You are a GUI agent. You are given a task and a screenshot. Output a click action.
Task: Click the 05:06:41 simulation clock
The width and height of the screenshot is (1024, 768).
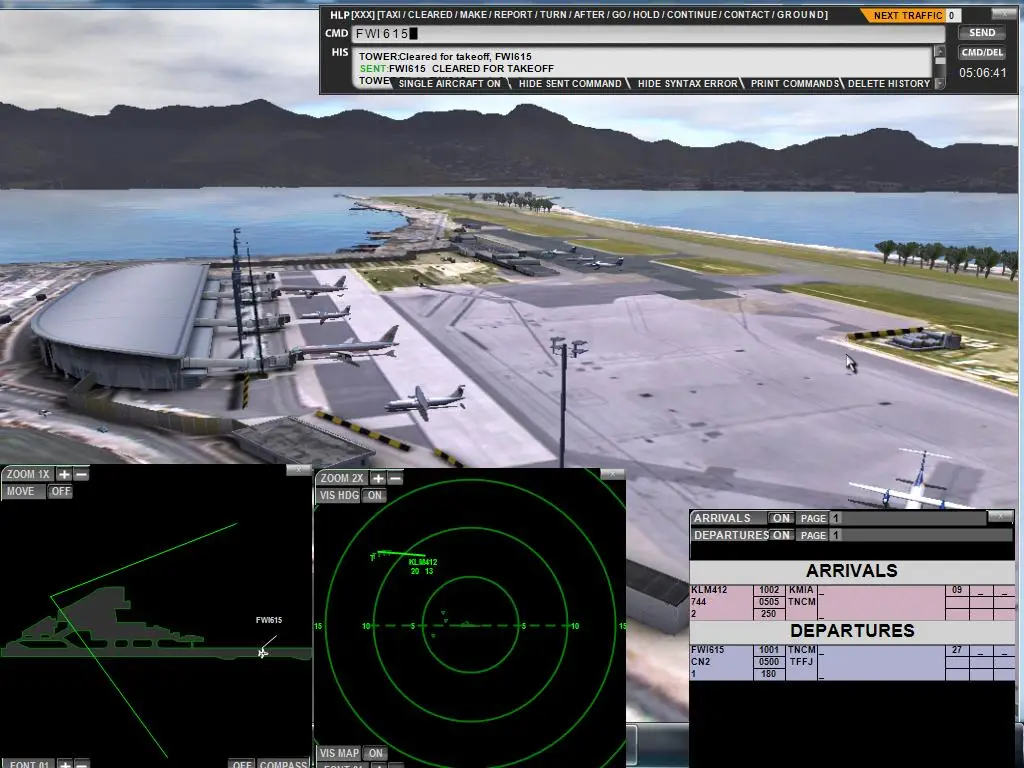pyautogui.click(x=982, y=72)
